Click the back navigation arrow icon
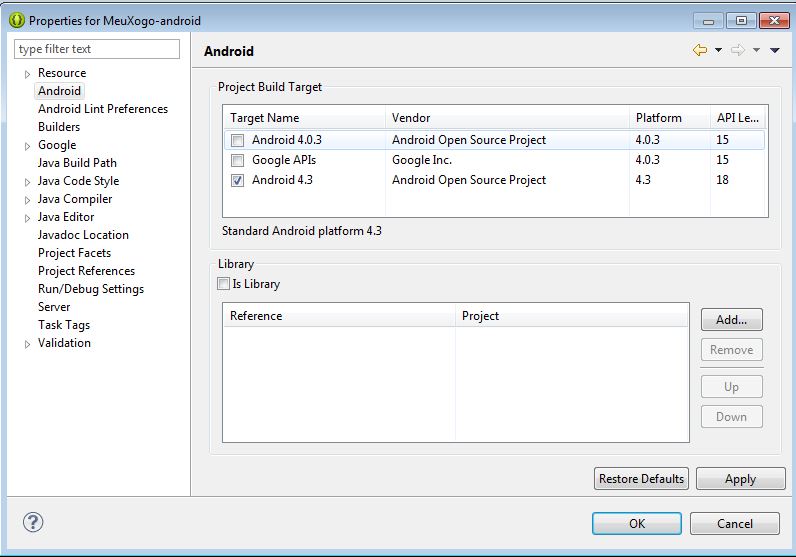Viewport: 796px width, 557px height. point(700,50)
